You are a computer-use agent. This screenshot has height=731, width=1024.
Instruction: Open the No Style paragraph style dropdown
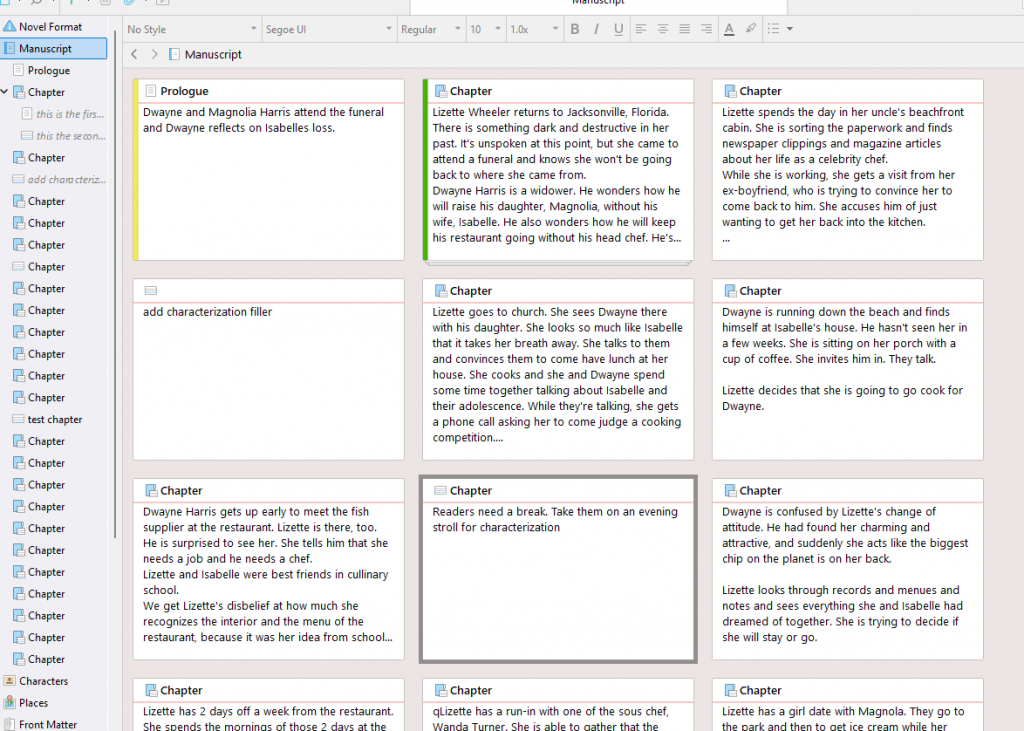pyautogui.click(x=192, y=29)
